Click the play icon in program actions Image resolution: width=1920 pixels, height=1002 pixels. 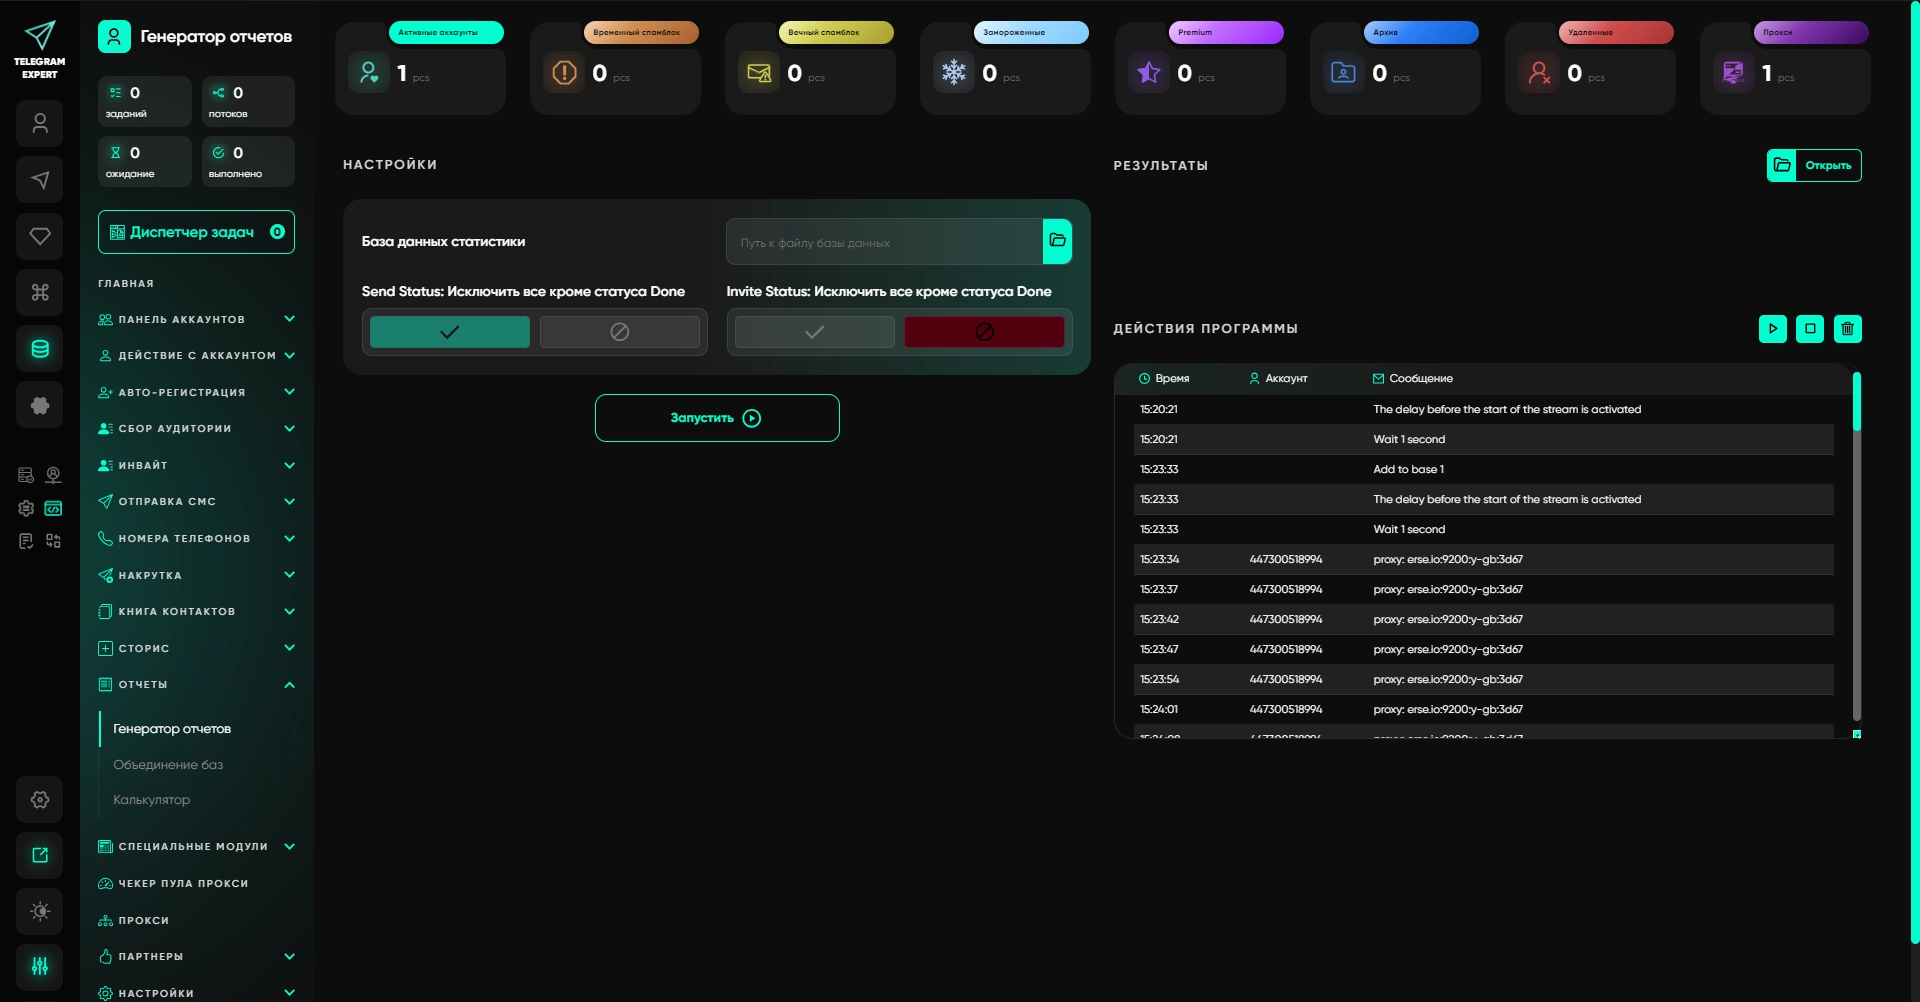[x=1772, y=328]
